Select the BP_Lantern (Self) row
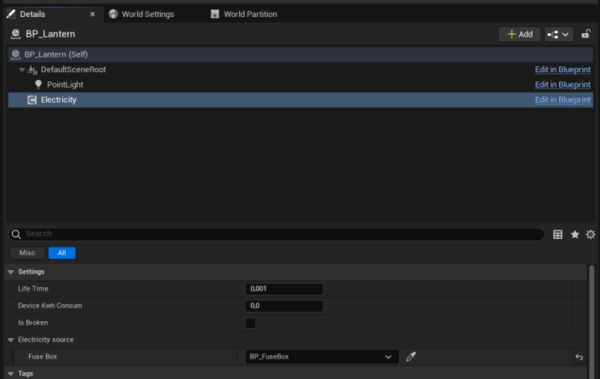Viewport: 600px width, 379px height. tap(300, 54)
